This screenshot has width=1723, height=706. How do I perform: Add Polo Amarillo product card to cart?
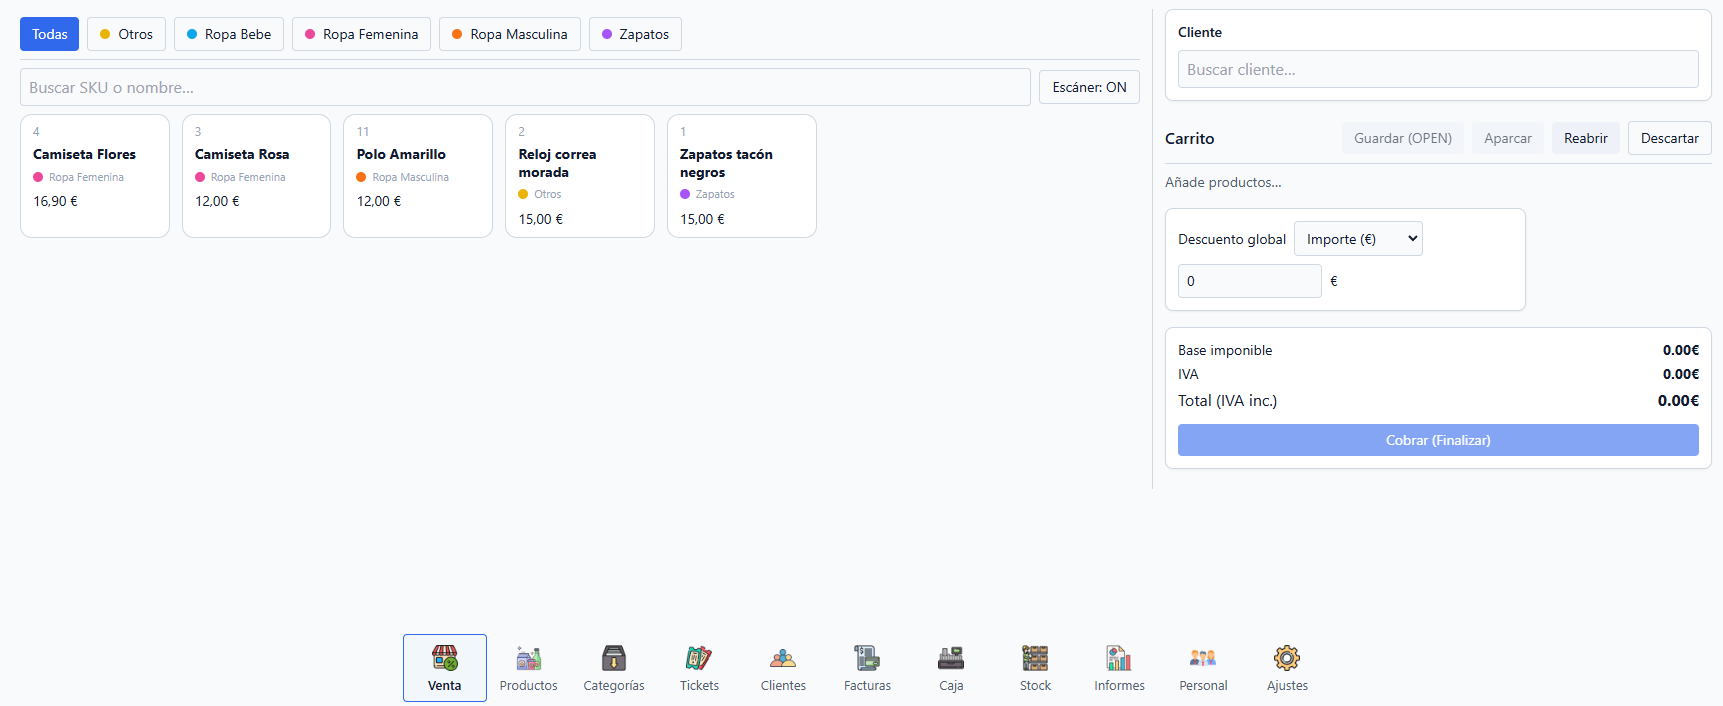point(417,176)
